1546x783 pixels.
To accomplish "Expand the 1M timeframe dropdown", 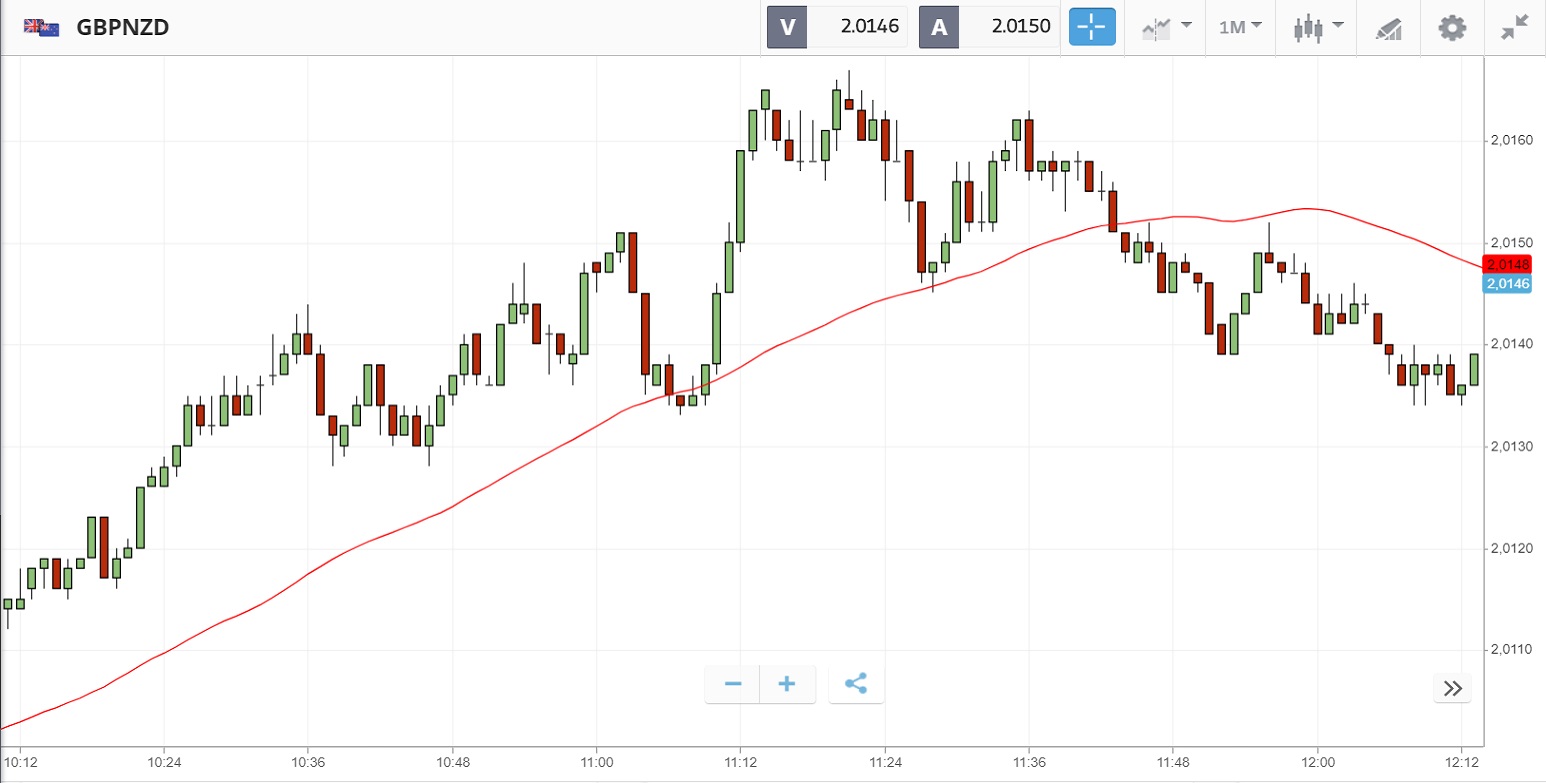I will (x=1240, y=27).
